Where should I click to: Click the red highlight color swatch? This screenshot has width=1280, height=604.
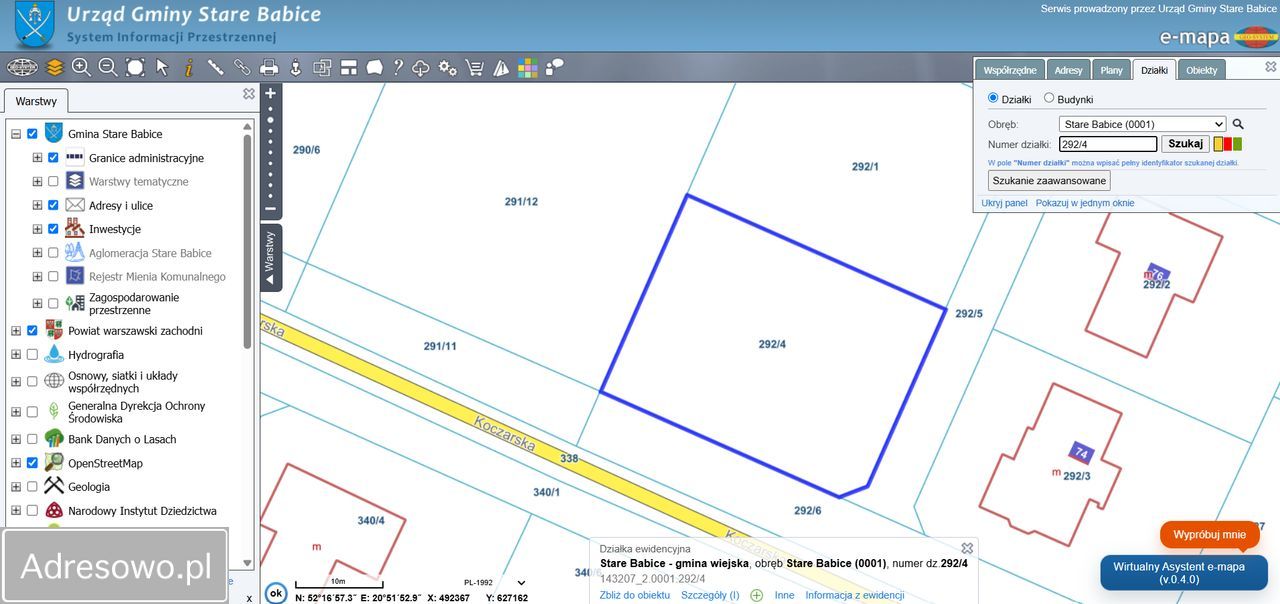point(1228,144)
